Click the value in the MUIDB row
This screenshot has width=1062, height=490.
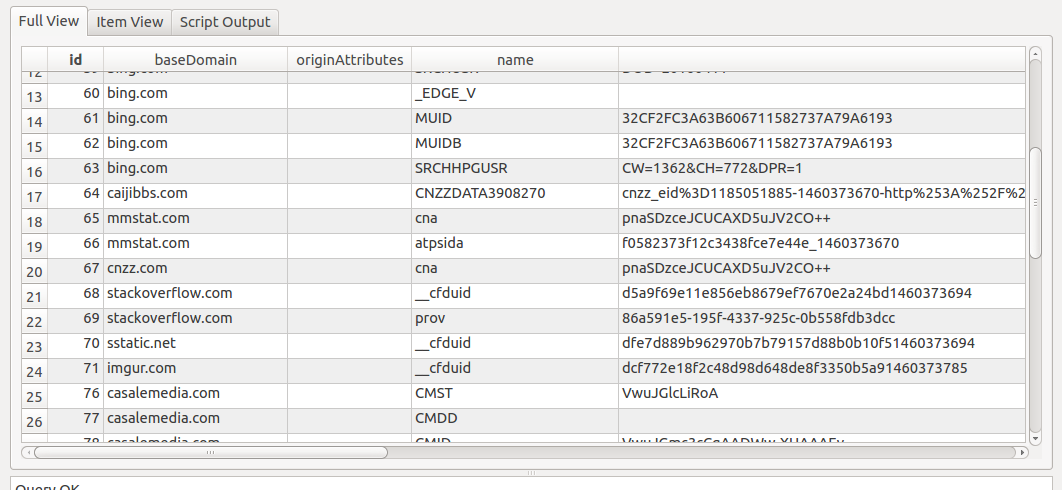click(822, 144)
